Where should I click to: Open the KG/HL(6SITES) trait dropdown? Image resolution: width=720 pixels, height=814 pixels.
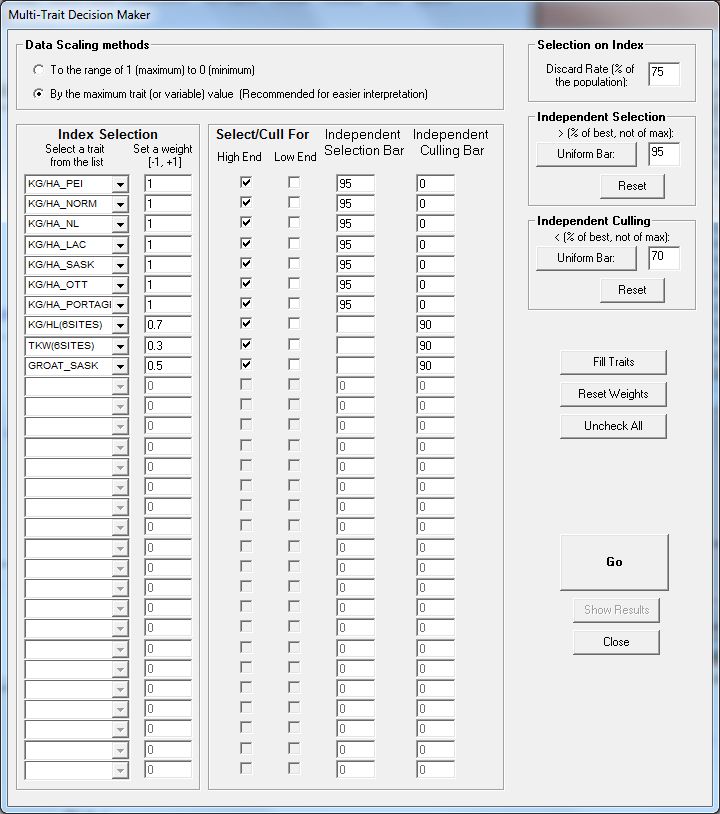(x=120, y=325)
